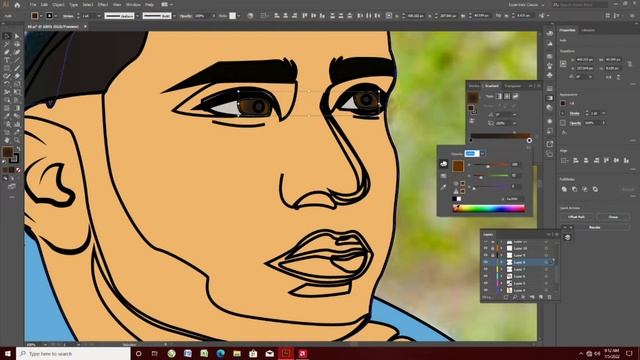This screenshot has width=640, height=360.
Task: Click the Group quick action button
Action: pyautogui.click(x=613, y=217)
